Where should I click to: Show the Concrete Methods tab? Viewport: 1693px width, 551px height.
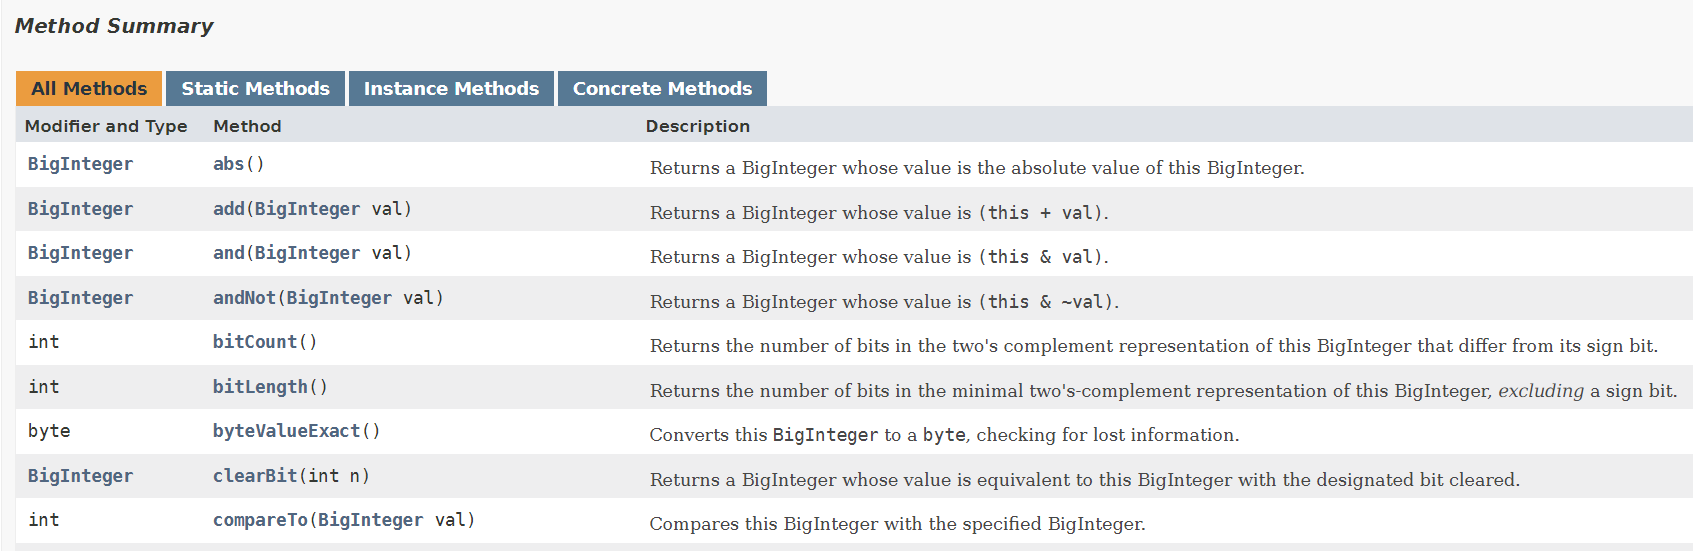(x=662, y=89)
